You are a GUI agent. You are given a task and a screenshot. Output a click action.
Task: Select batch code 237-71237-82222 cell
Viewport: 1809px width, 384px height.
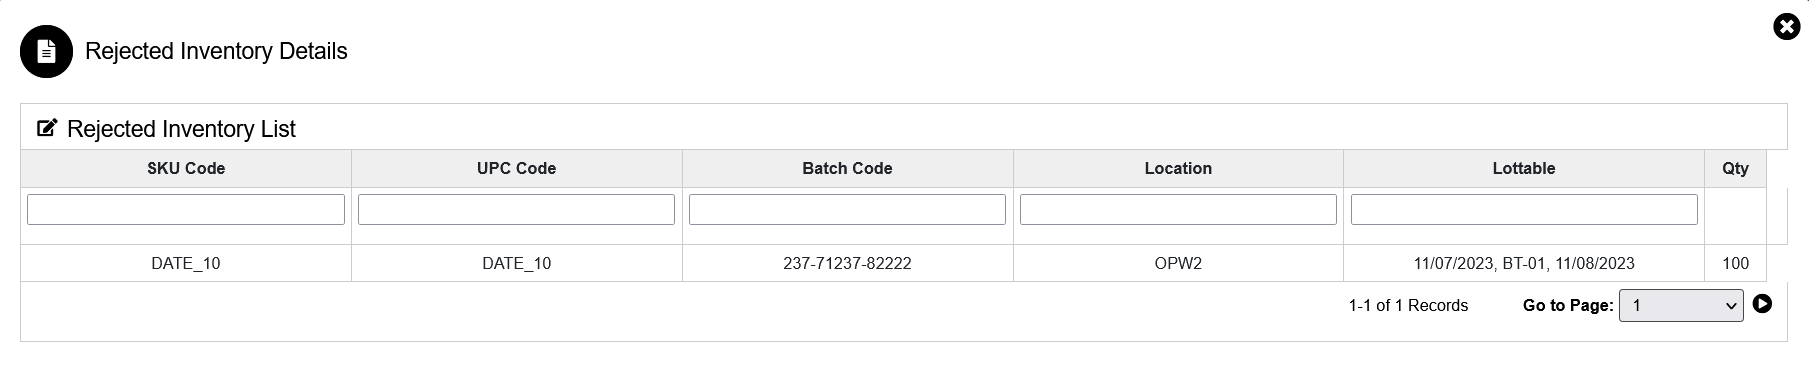tap(847, 263)
